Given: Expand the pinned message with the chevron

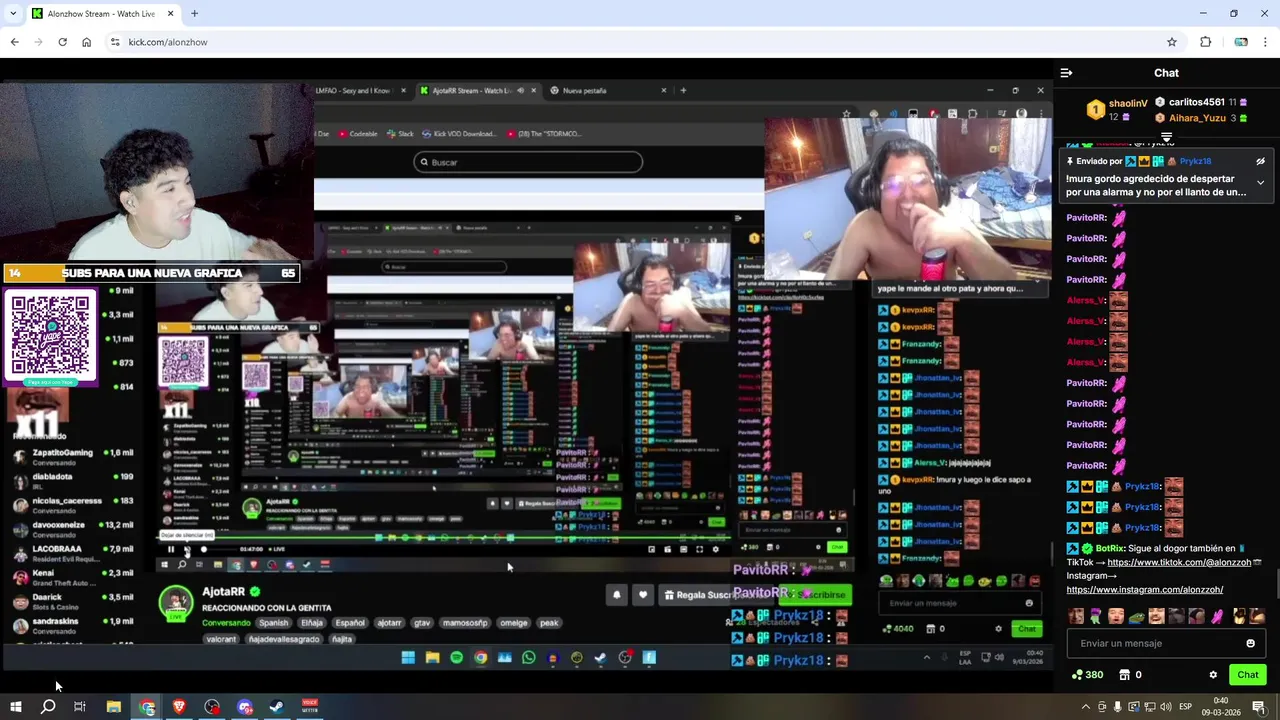Looking at the screenshot, I should point(1260,183).
